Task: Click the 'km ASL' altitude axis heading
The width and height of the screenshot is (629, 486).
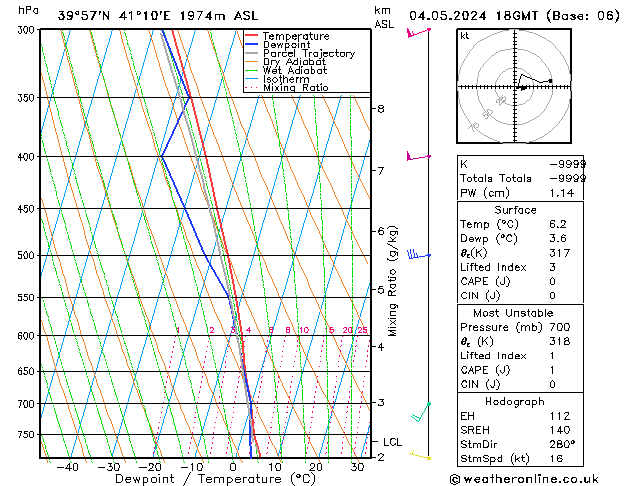Action: coord(384,17)
